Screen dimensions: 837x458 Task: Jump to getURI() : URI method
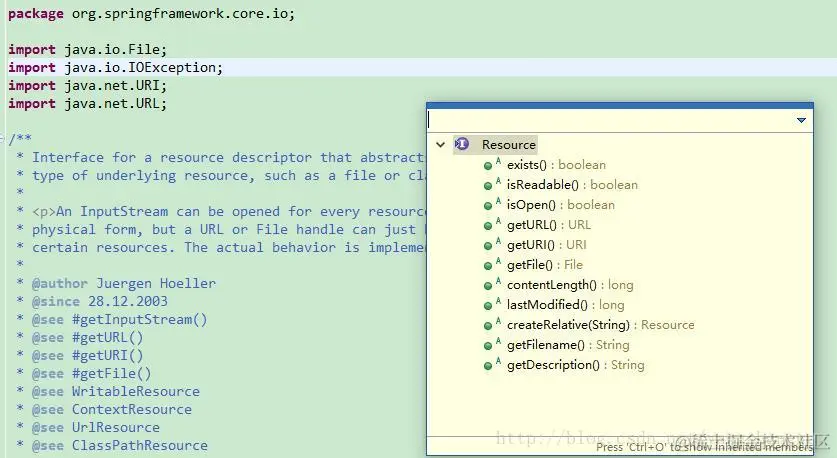pos(547,245)
